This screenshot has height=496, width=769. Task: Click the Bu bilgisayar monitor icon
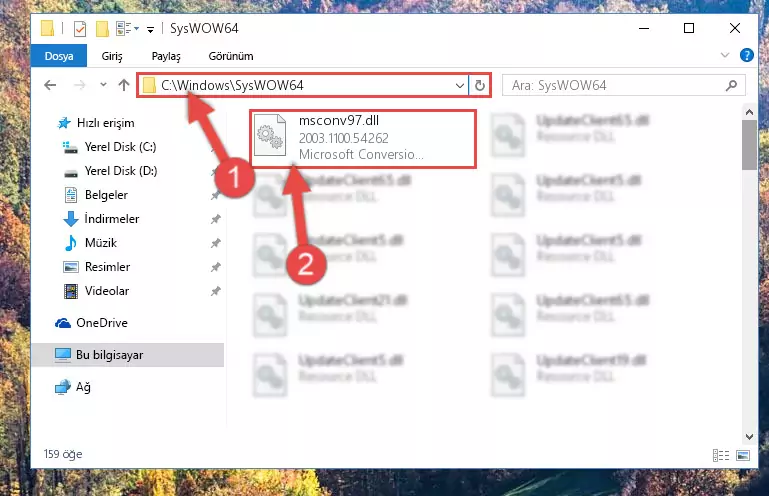(x=62, y=355)
